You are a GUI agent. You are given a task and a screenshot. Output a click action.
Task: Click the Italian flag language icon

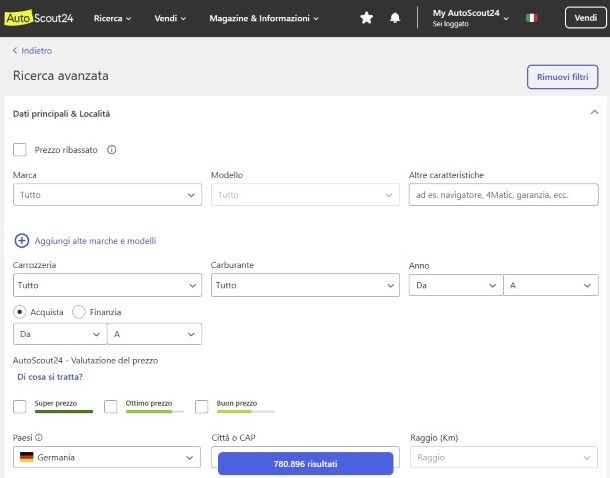532,18
